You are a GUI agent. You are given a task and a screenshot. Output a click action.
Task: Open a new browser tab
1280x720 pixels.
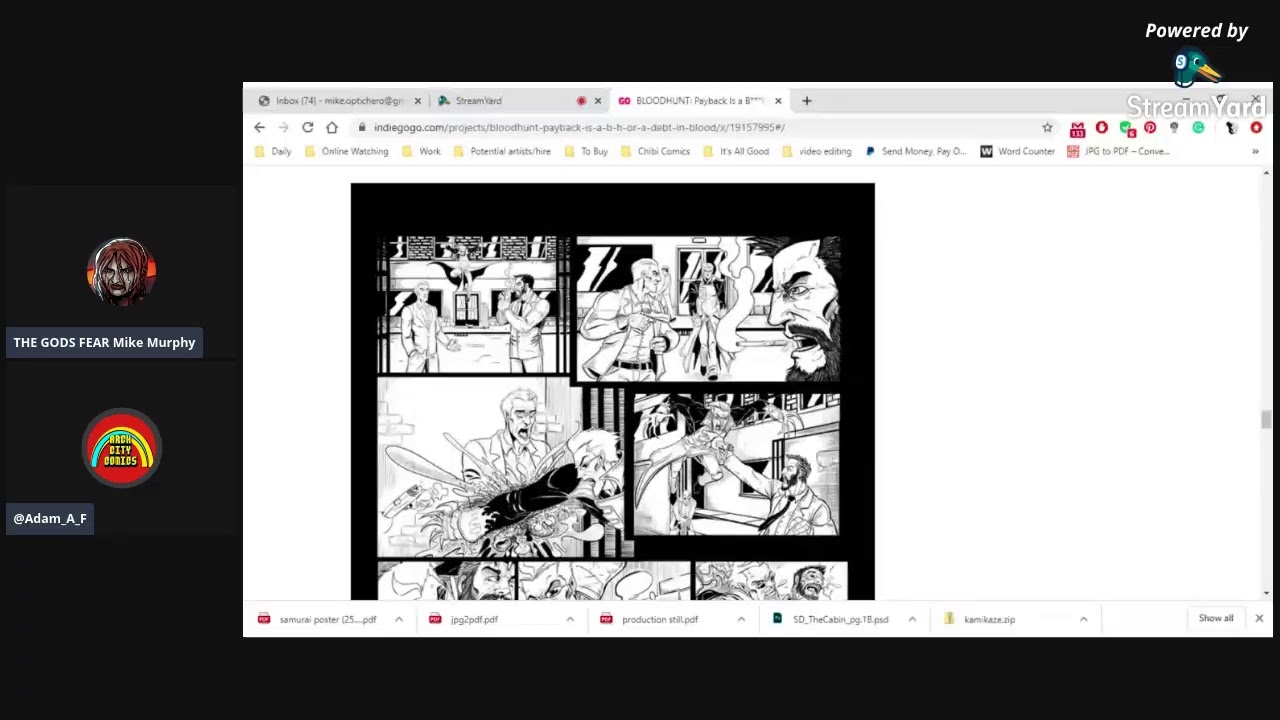point(806,101)
